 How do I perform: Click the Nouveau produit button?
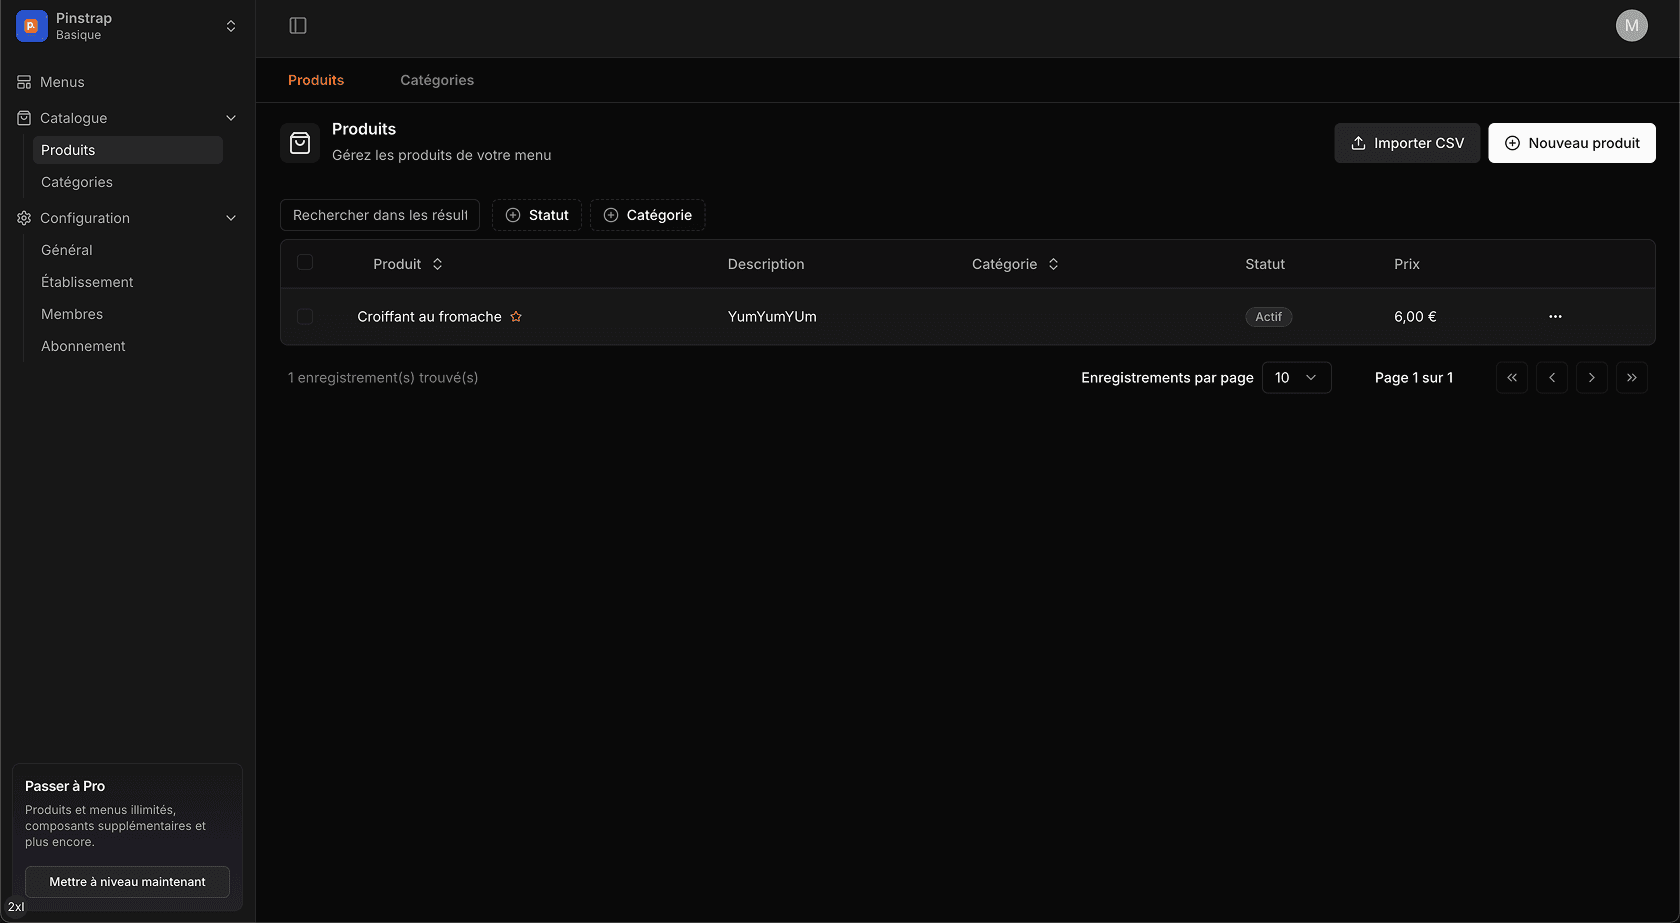click(x=1571, y=143)
